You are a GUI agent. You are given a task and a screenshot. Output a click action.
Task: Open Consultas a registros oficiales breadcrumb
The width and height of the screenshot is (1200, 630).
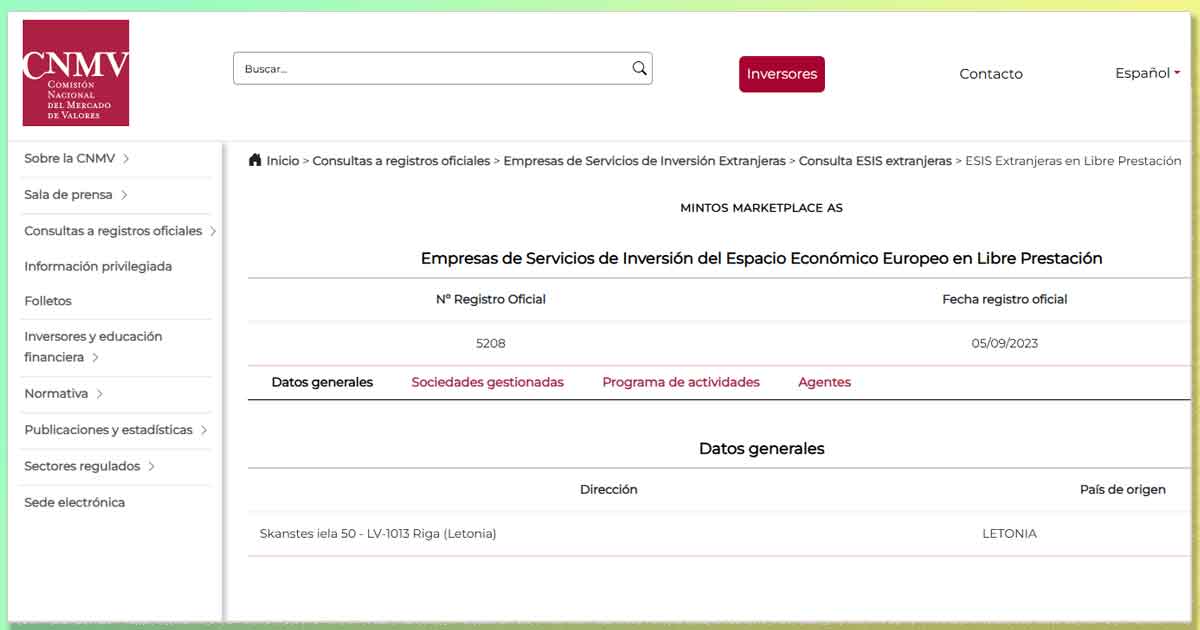401,161
